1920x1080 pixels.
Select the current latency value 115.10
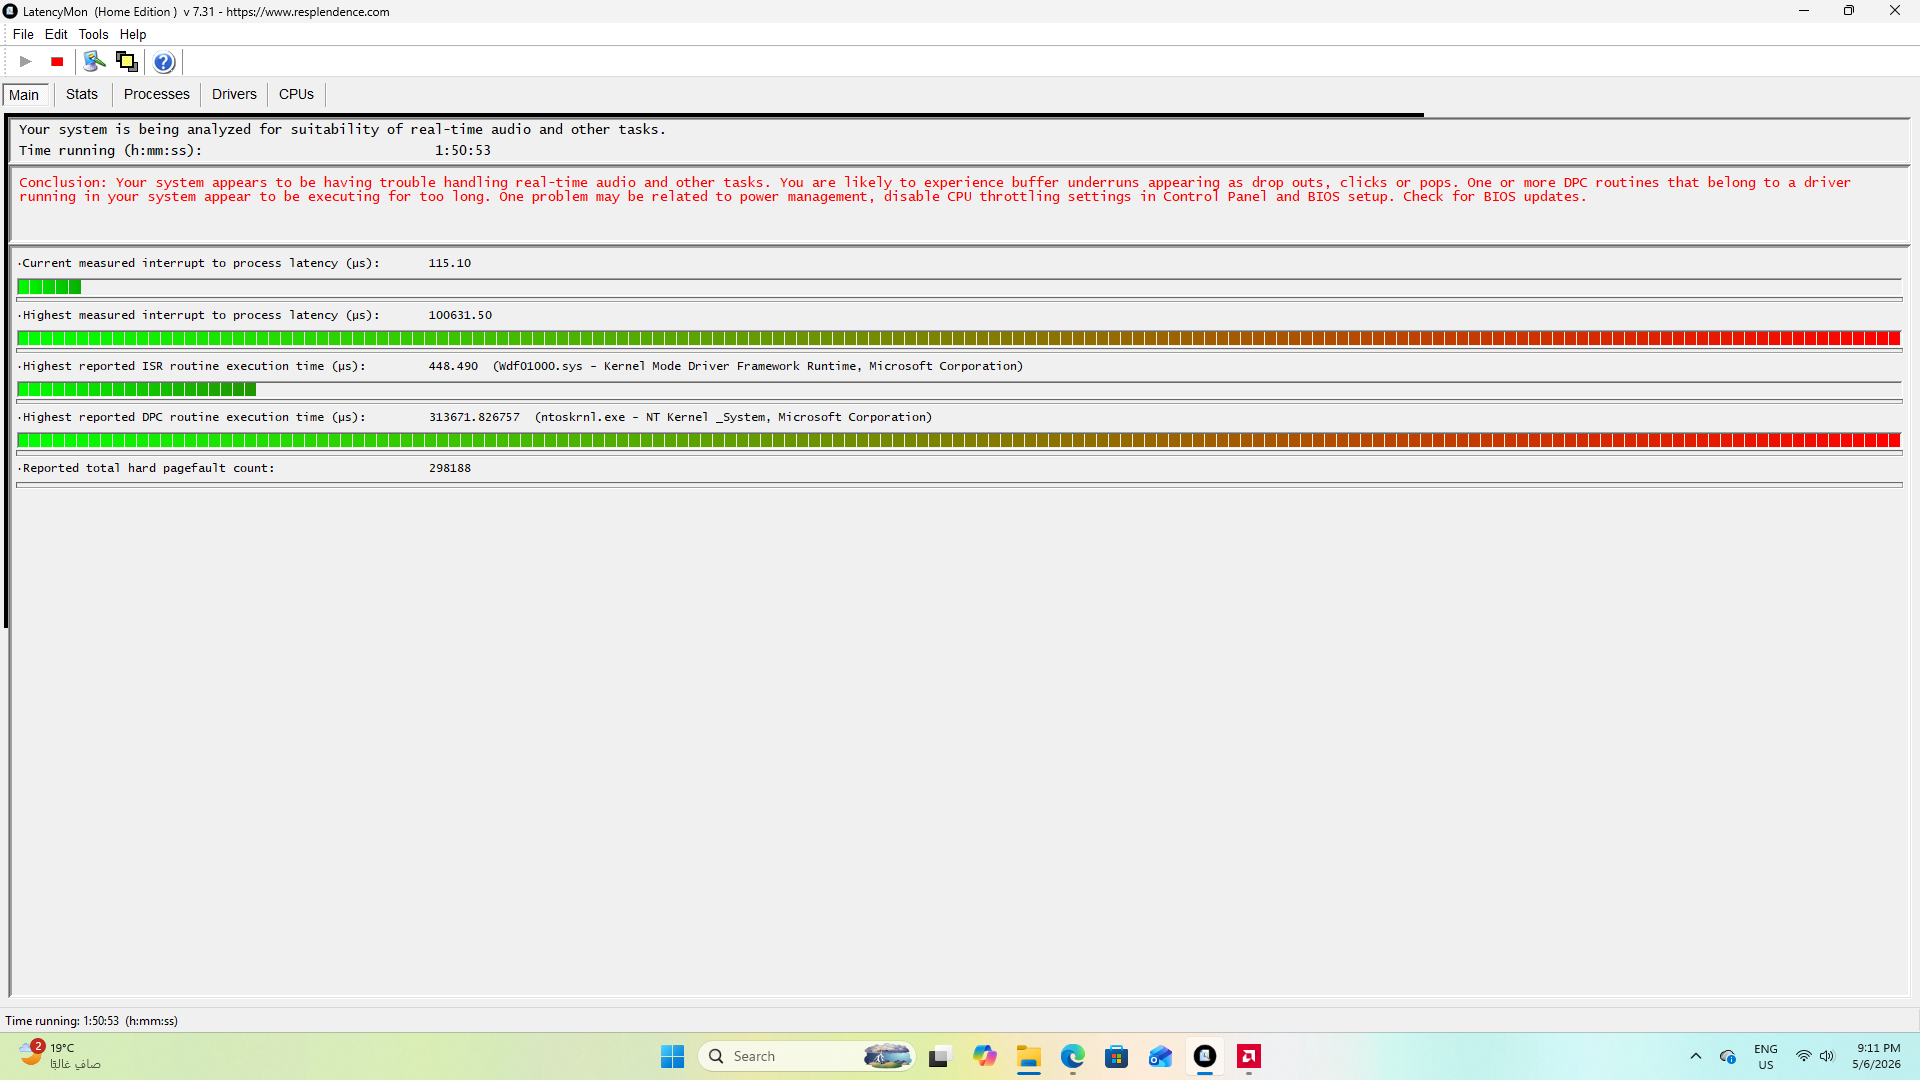pyautogui.click(x=450, y=263)
